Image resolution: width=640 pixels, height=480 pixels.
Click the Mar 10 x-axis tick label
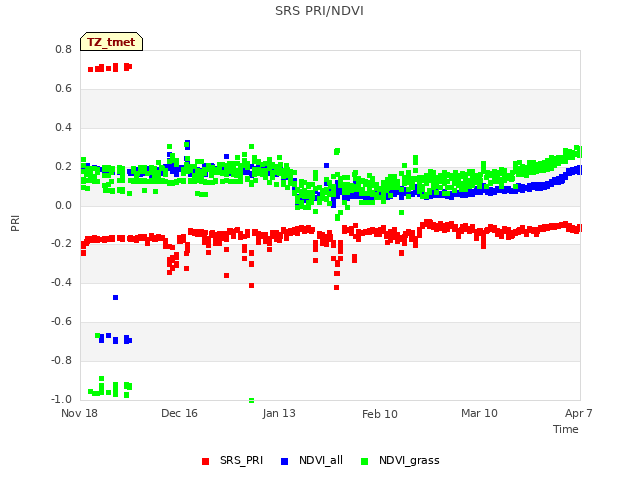[x=479, y=413]
